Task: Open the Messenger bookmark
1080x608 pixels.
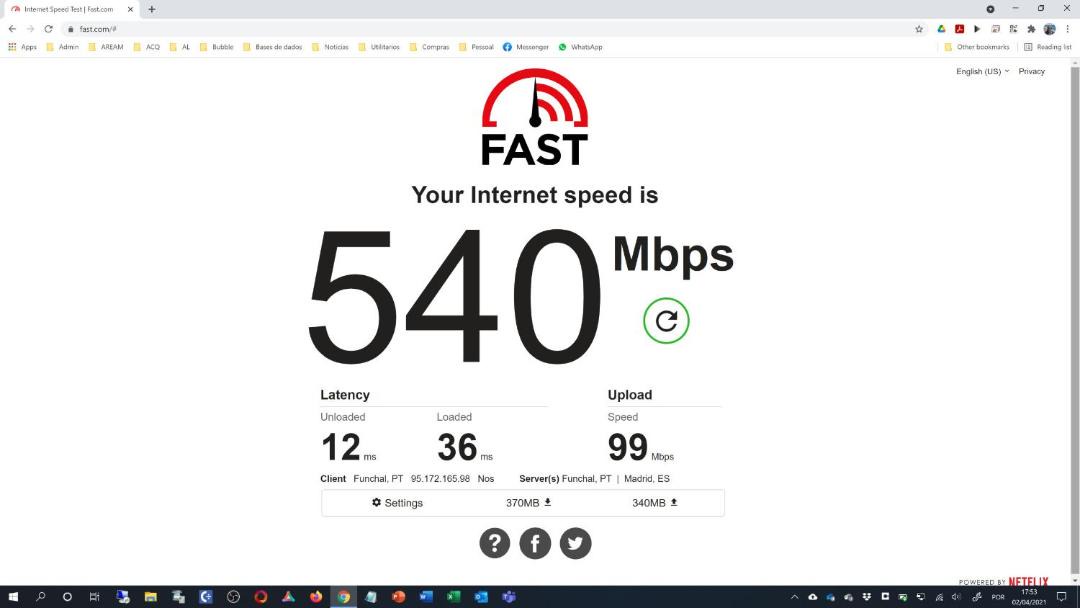Action: coord(526,47)
